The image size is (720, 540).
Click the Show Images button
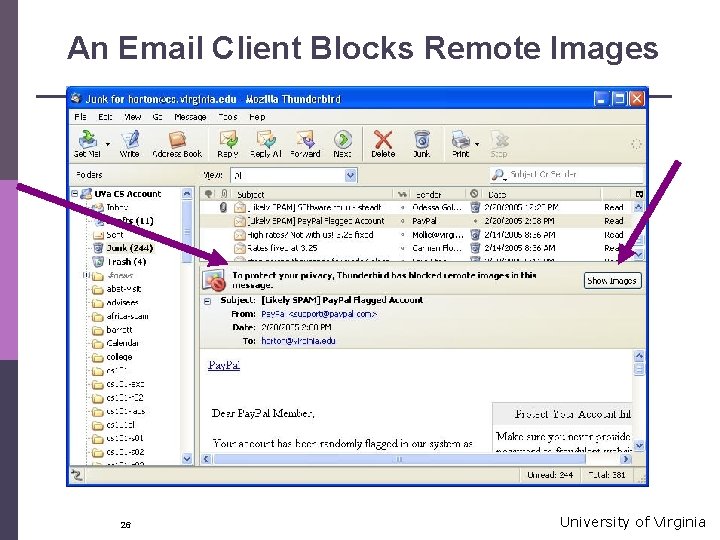click(x=612, y=281)
